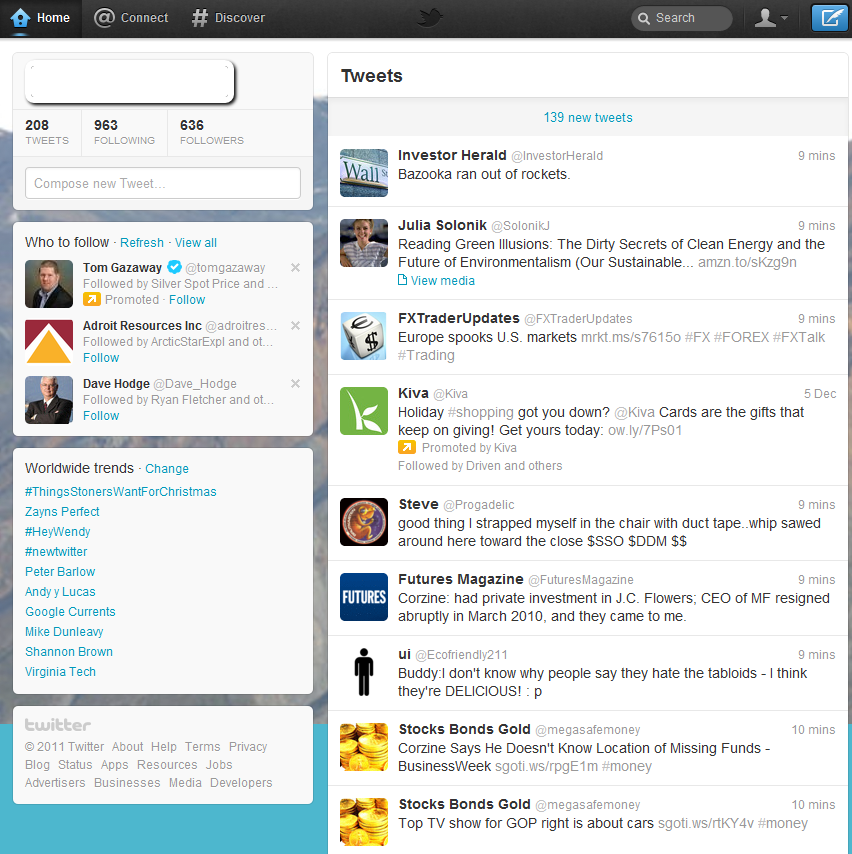Viewport: 852px width, 854px height.
Task: Open Julia Solonik's avatar
Action: (364, 243)
